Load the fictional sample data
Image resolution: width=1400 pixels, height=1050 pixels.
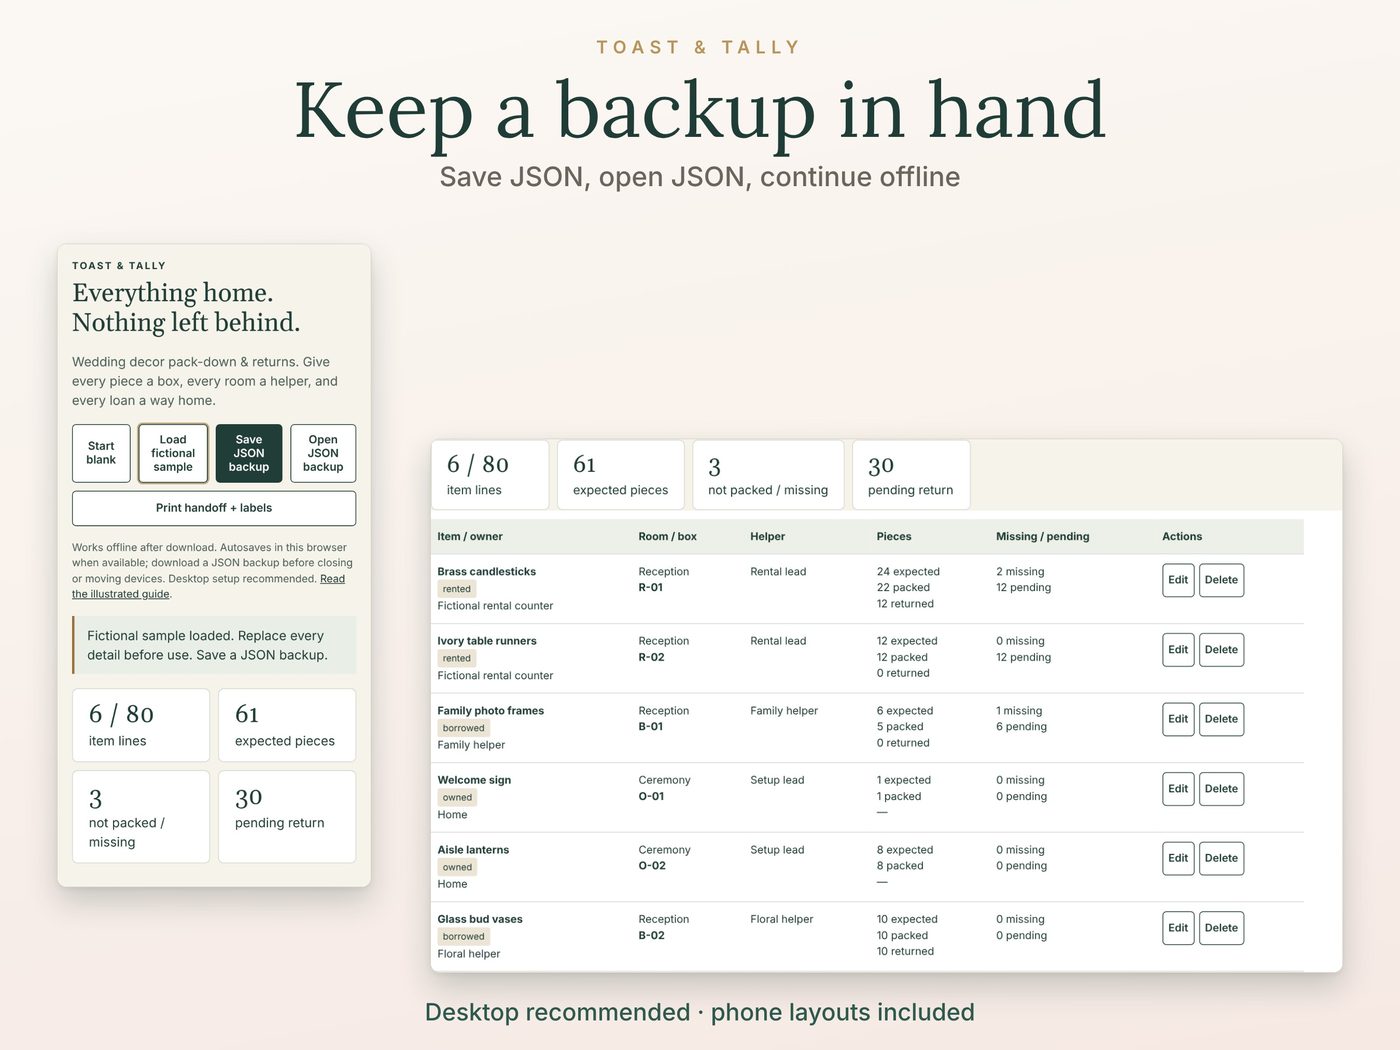coord(173,453)
